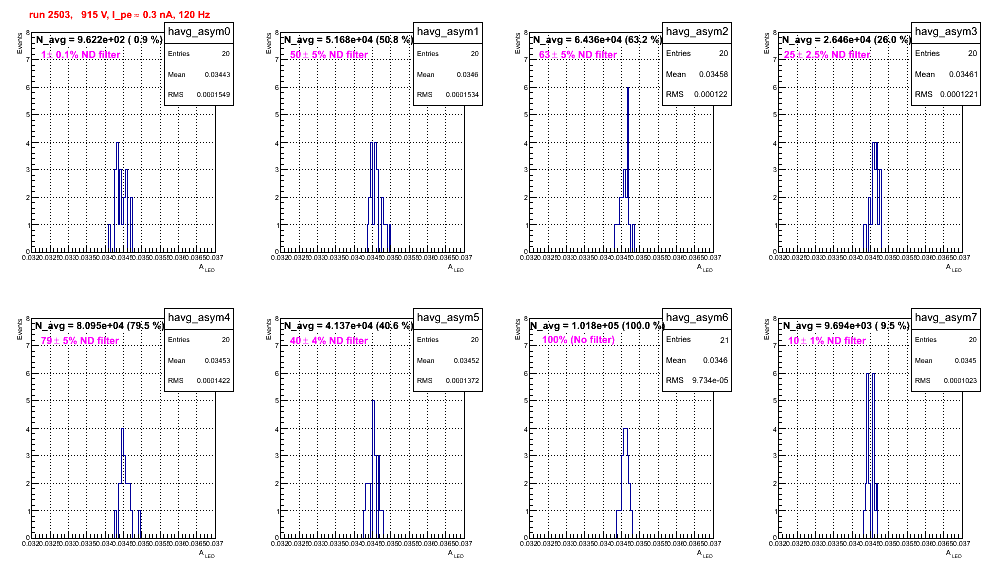
Task: Select RMS value 0.0001023
Action: point(960,381)
